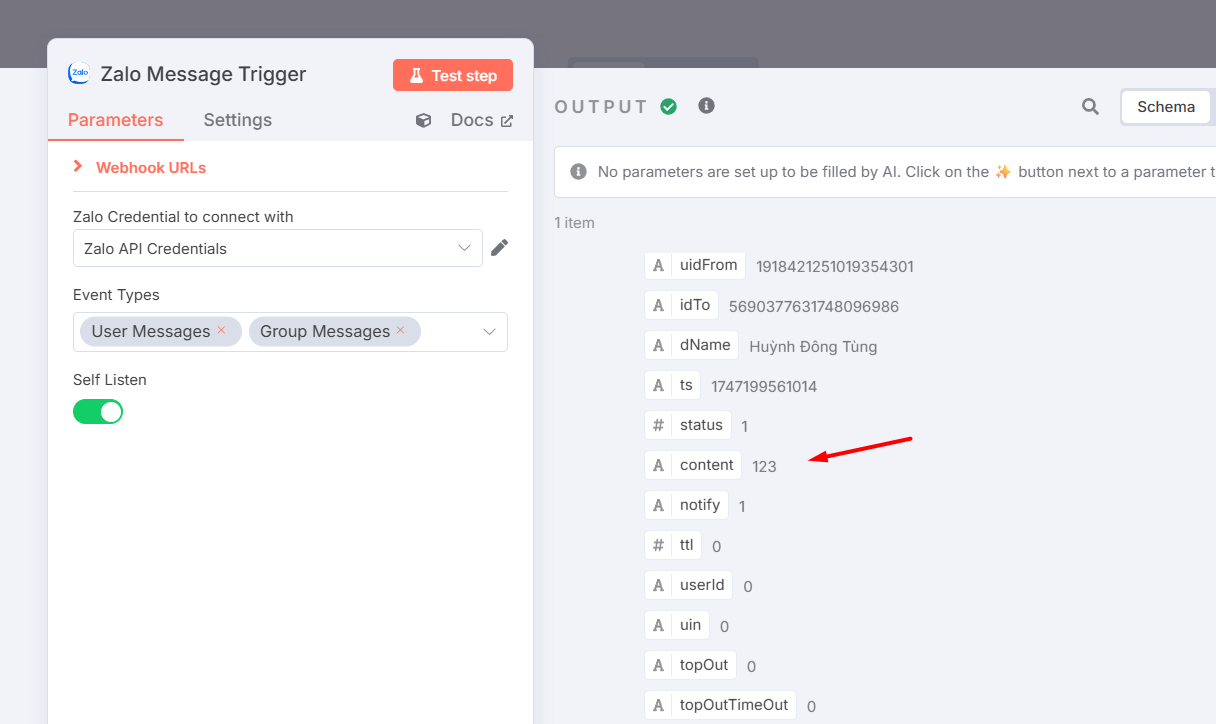
Task: Click the type icon next to dName
Action: tap(658, 345)
